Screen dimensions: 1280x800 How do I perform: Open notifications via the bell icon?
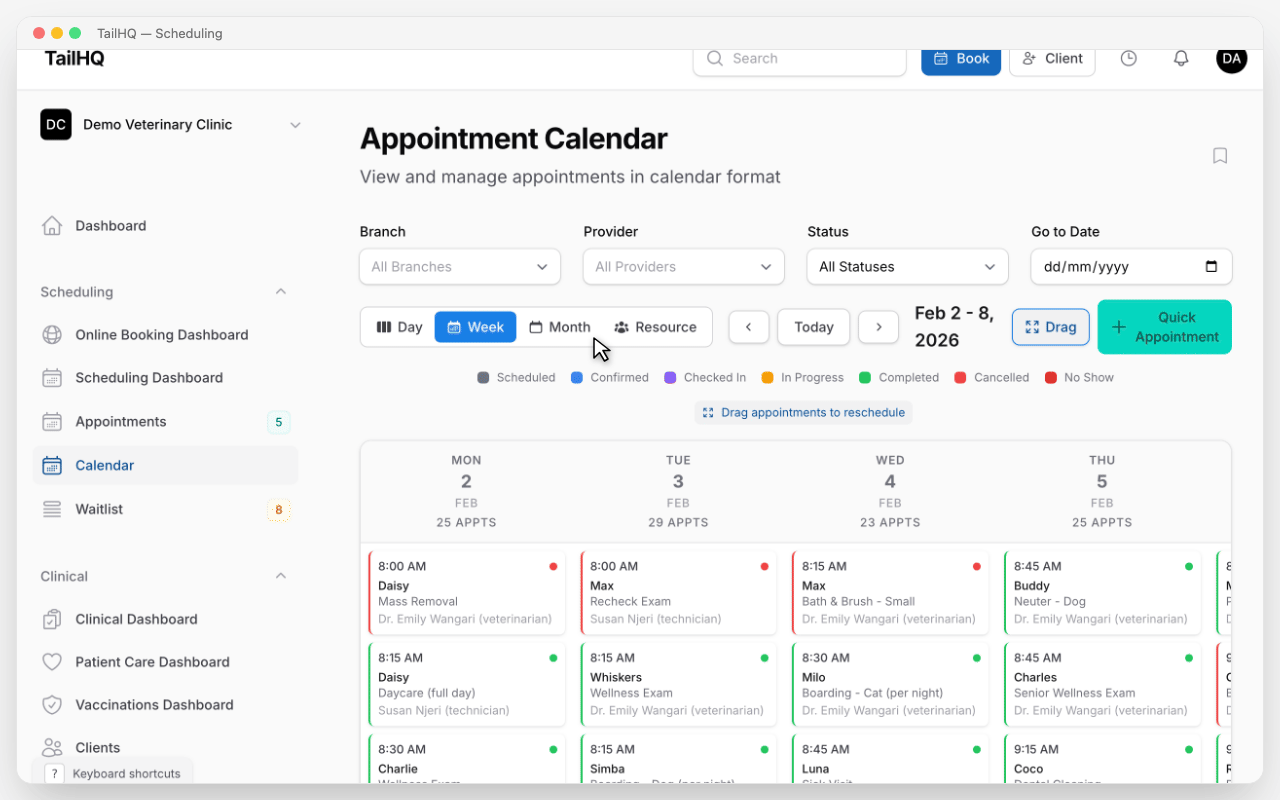point(1180,58)
